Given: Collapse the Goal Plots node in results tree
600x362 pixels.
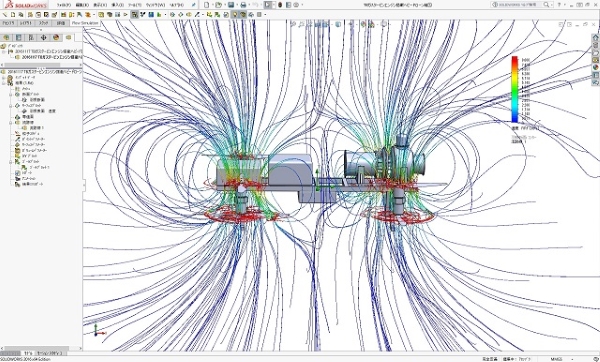Looking at the screenshot, I should (x=11, y=162).
